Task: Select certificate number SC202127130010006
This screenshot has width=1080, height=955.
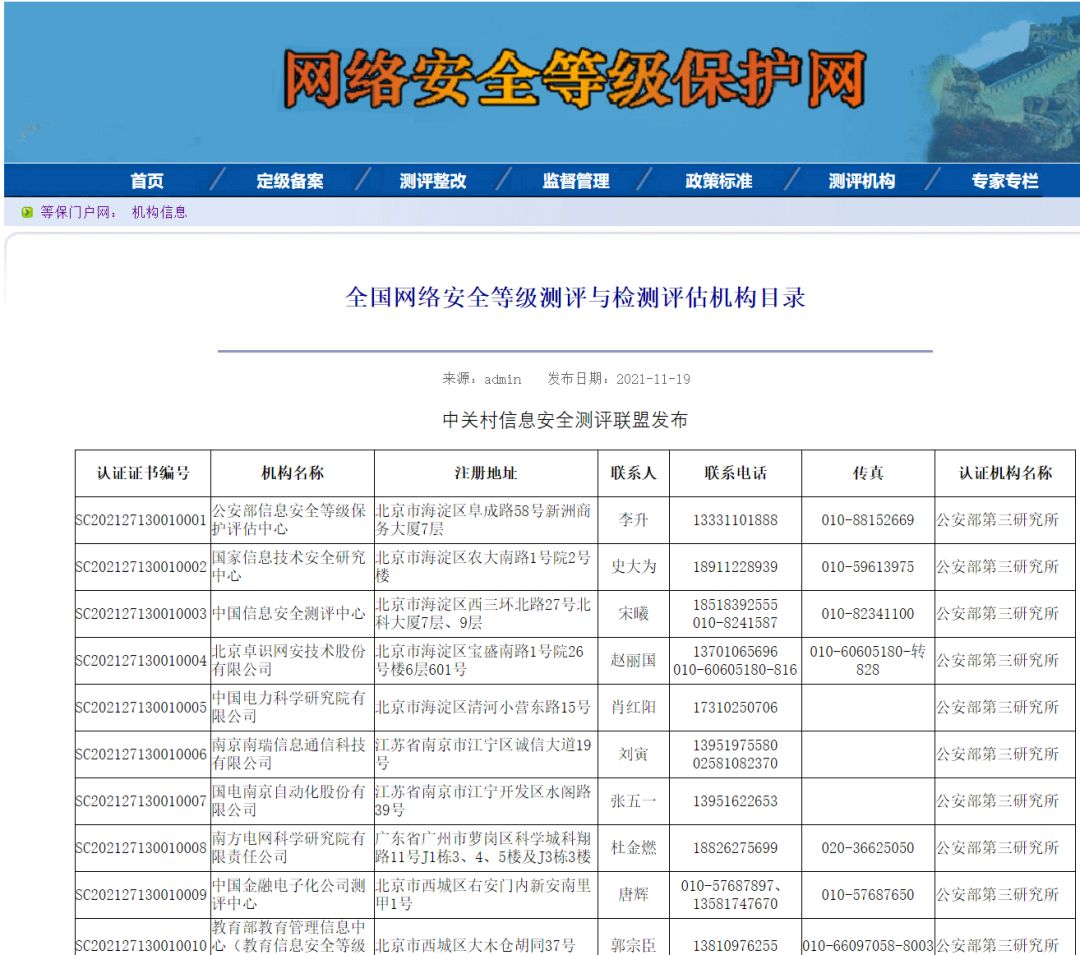Action: [x=141, y=754]
